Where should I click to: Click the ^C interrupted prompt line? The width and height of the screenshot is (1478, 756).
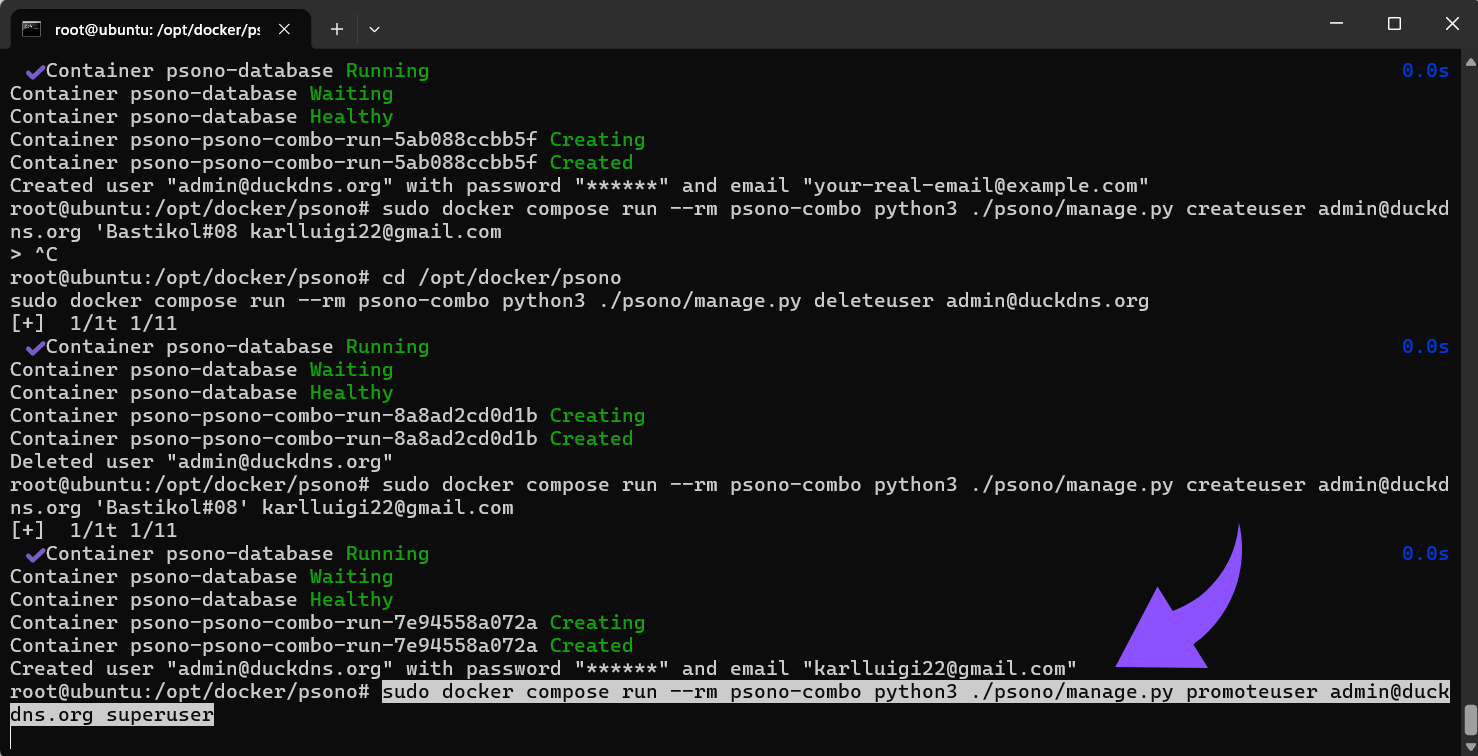tap(34, 254)
